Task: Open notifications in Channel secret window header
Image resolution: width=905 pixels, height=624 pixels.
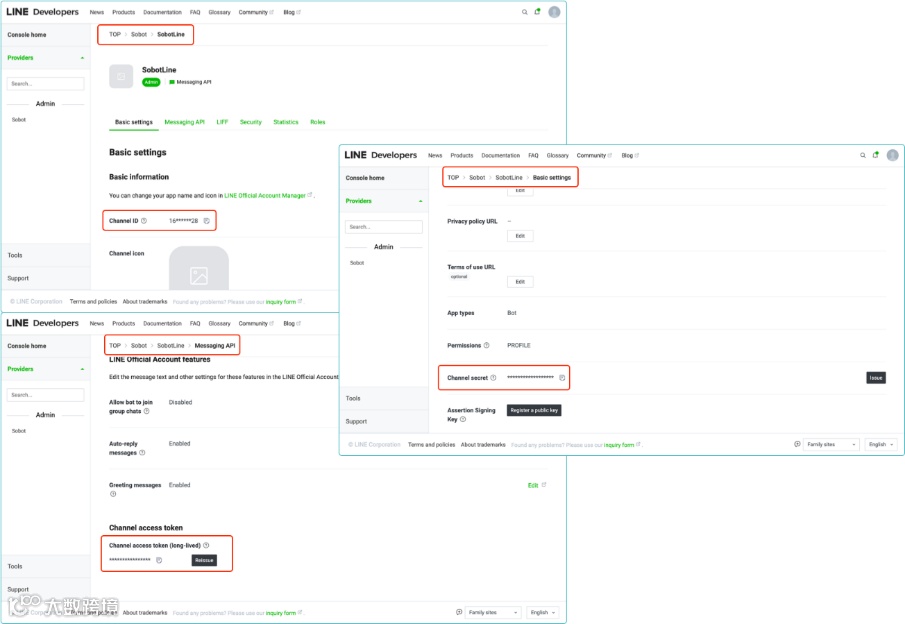Action: coord(876,155)
